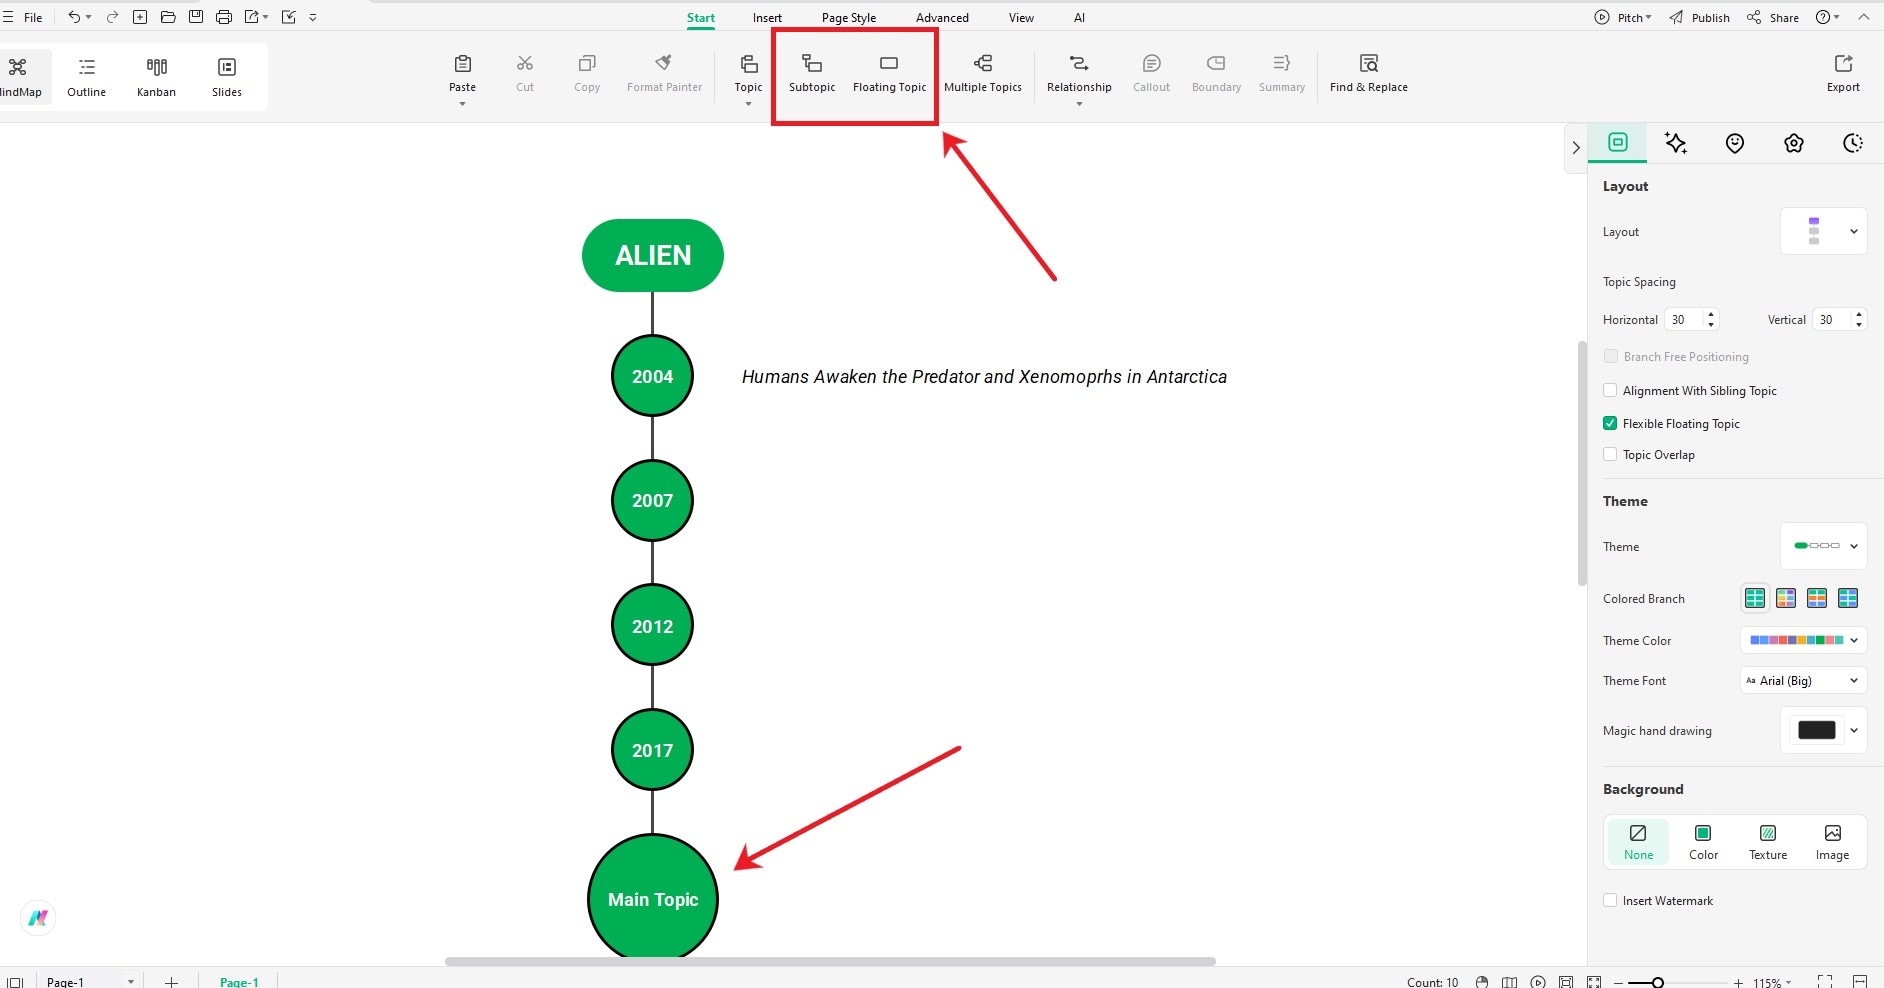Screen dimensions: 1884x988
Task: Choose Color background option
Action: 1703,842
